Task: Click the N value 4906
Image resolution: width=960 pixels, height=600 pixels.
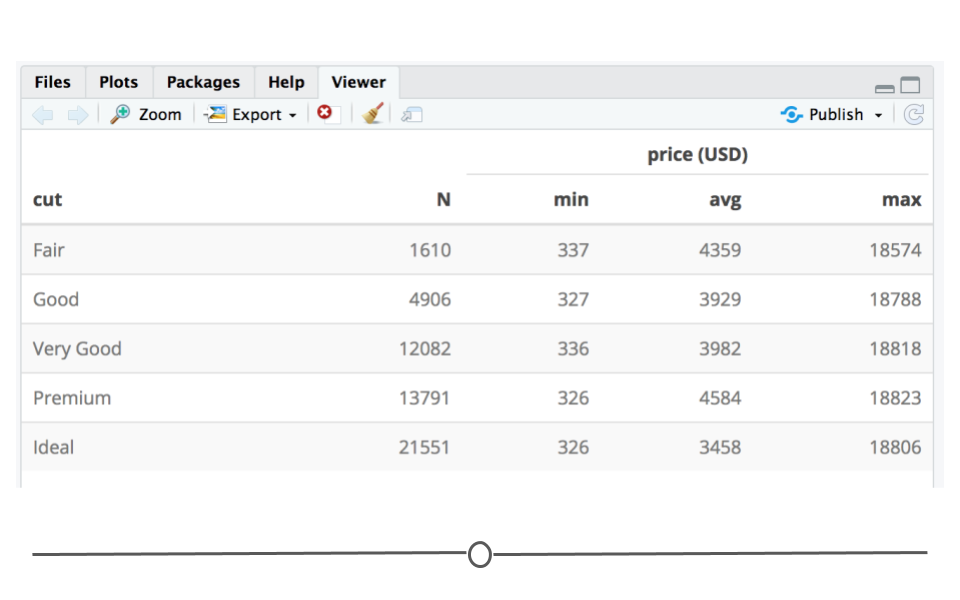Action: [430, 299]
